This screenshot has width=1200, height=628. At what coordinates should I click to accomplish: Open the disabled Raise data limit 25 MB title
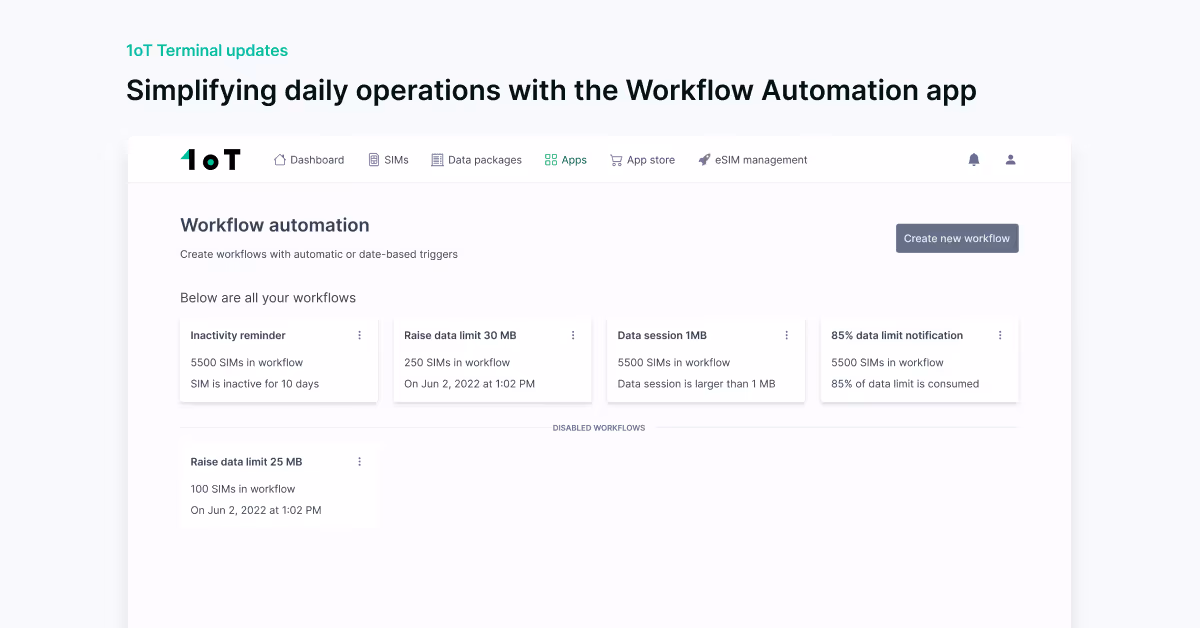246,462
